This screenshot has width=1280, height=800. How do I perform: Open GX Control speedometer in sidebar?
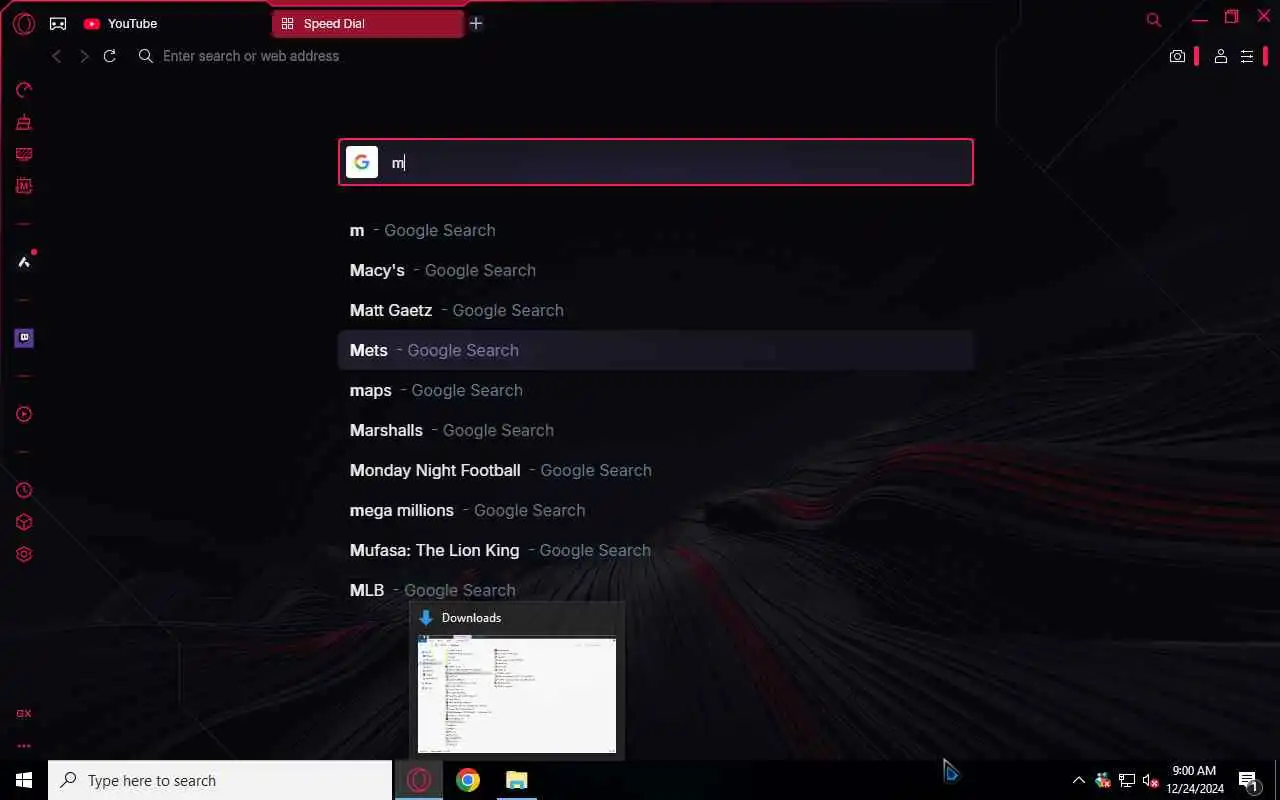(x=24, y=90)
